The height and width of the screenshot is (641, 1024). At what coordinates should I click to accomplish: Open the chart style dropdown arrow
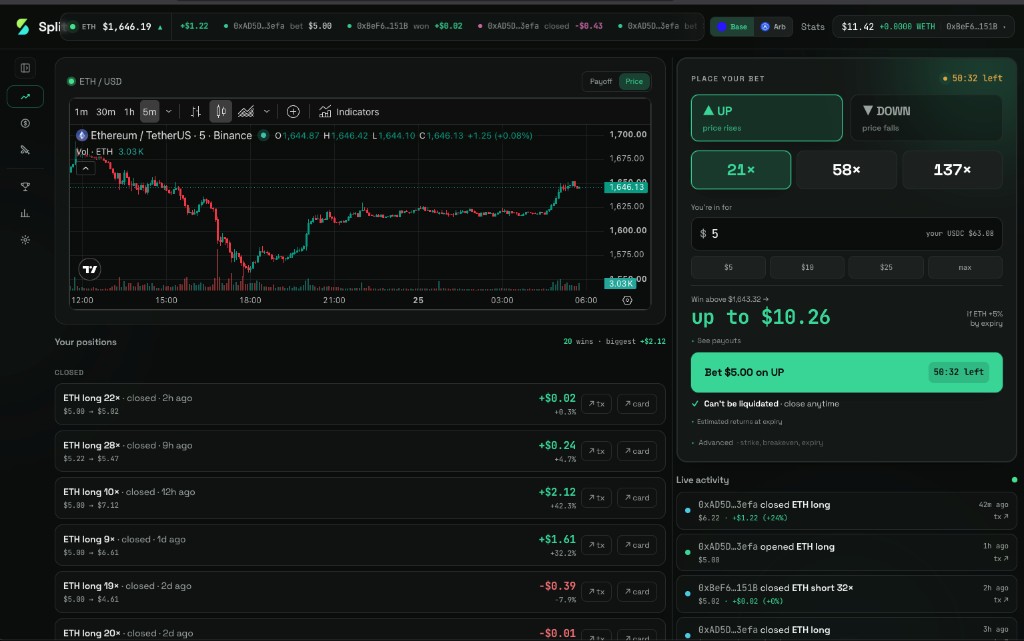point(266,112)
